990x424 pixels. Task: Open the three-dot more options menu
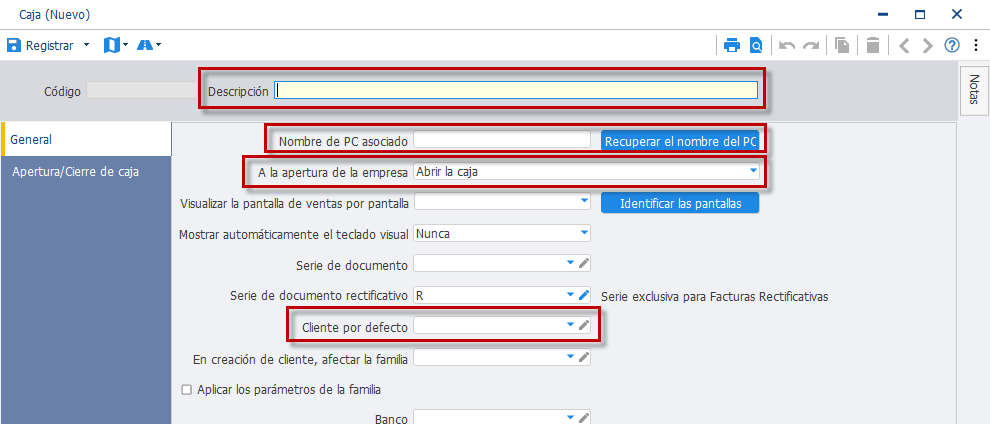click(975, 45)
